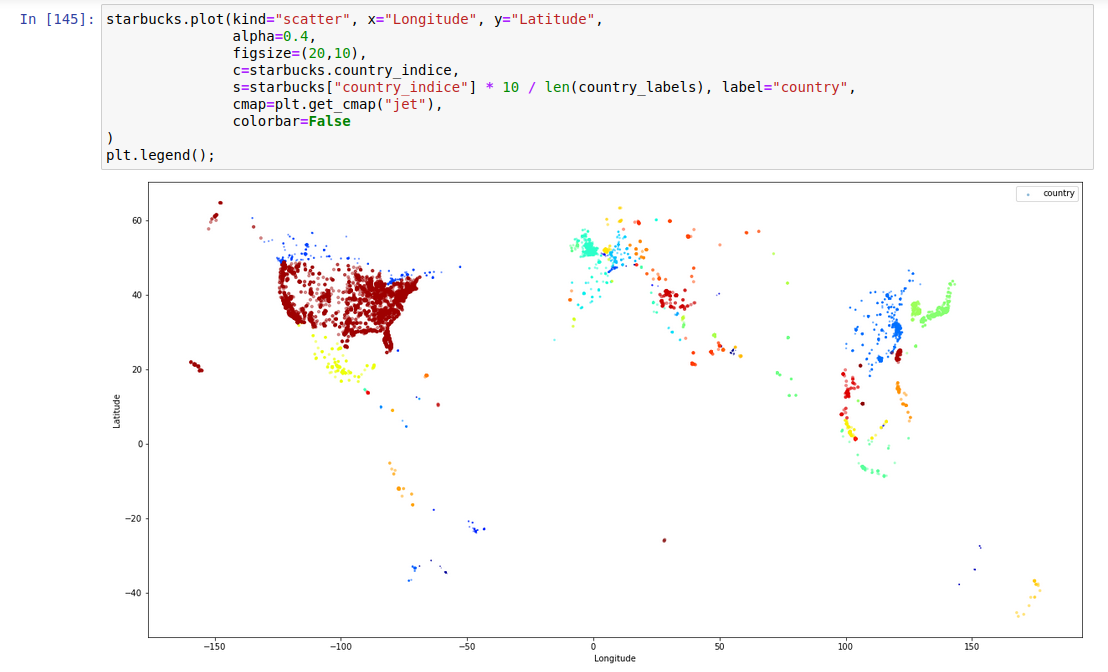Click the yellow cluster over Mexico
This screenshot has width=1108, height=672.
click(340, 370)
